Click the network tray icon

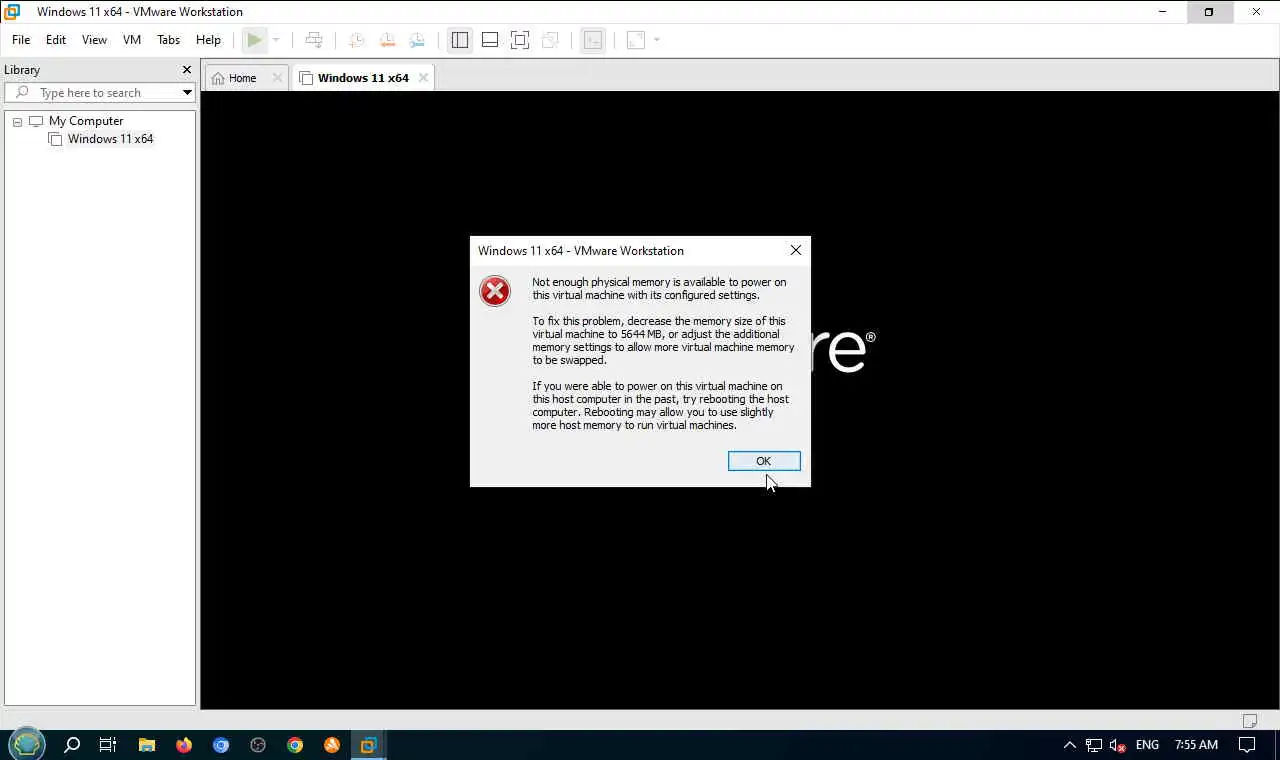pyautogui.click(x=1094, y=745)
